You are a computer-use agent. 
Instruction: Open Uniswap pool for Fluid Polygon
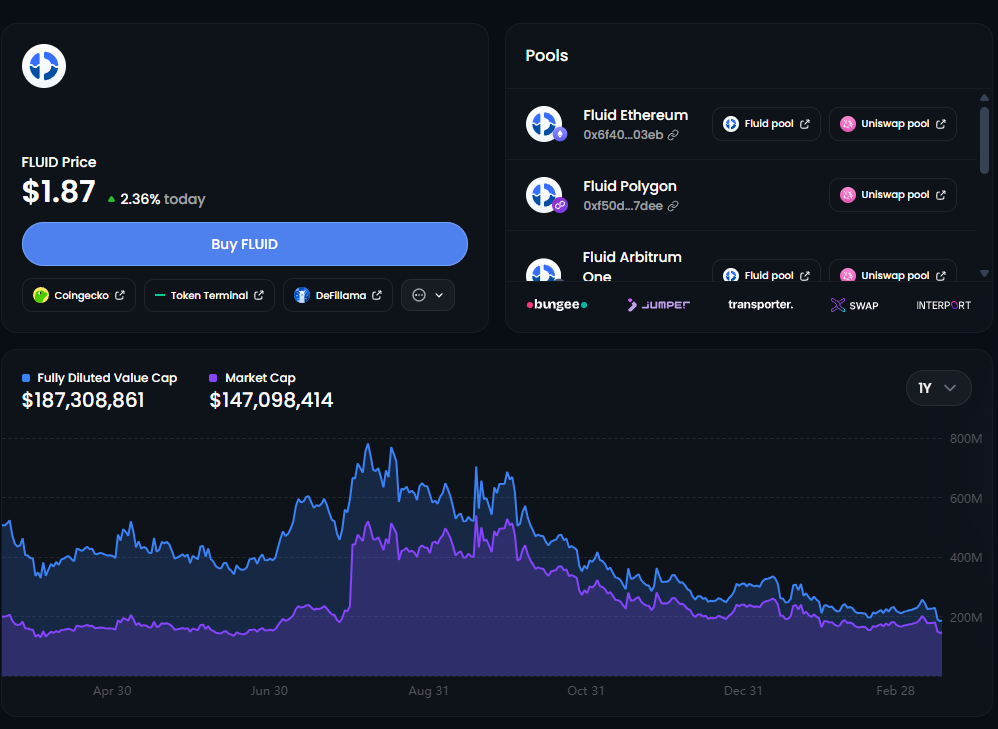point(892,195)
